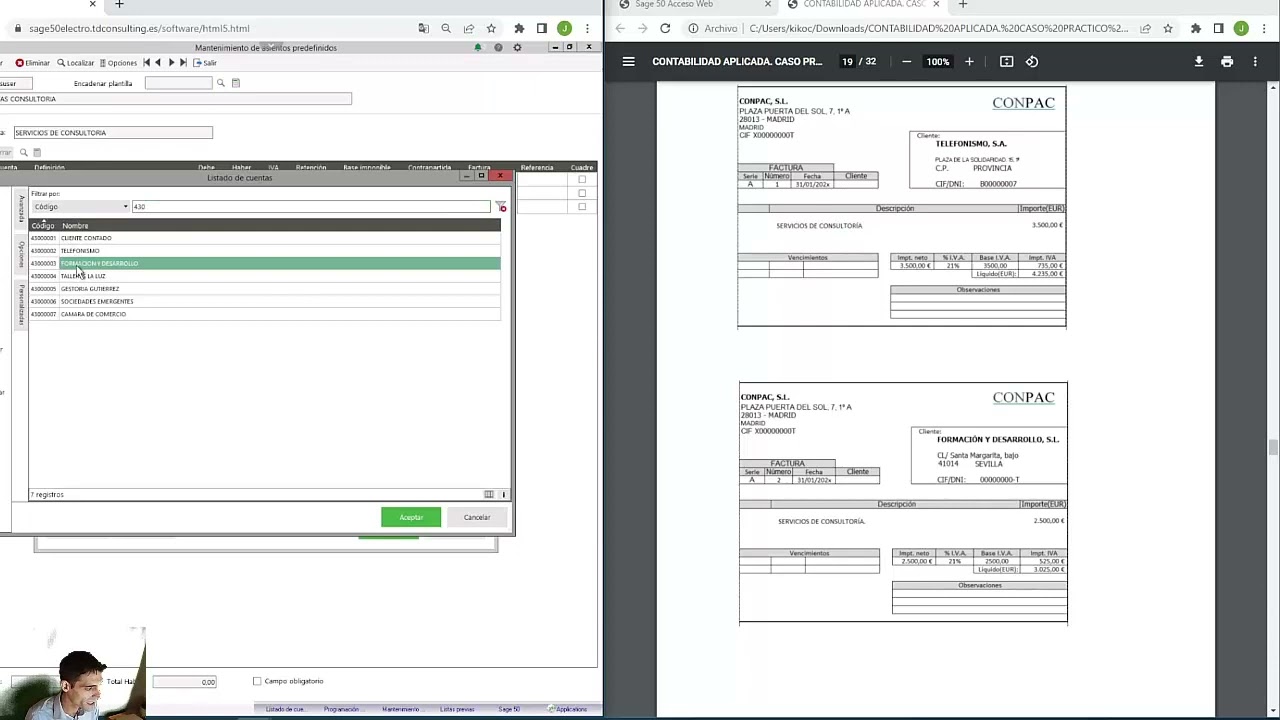
Task: Go to last record arrow
Action: tap(183, 63)
